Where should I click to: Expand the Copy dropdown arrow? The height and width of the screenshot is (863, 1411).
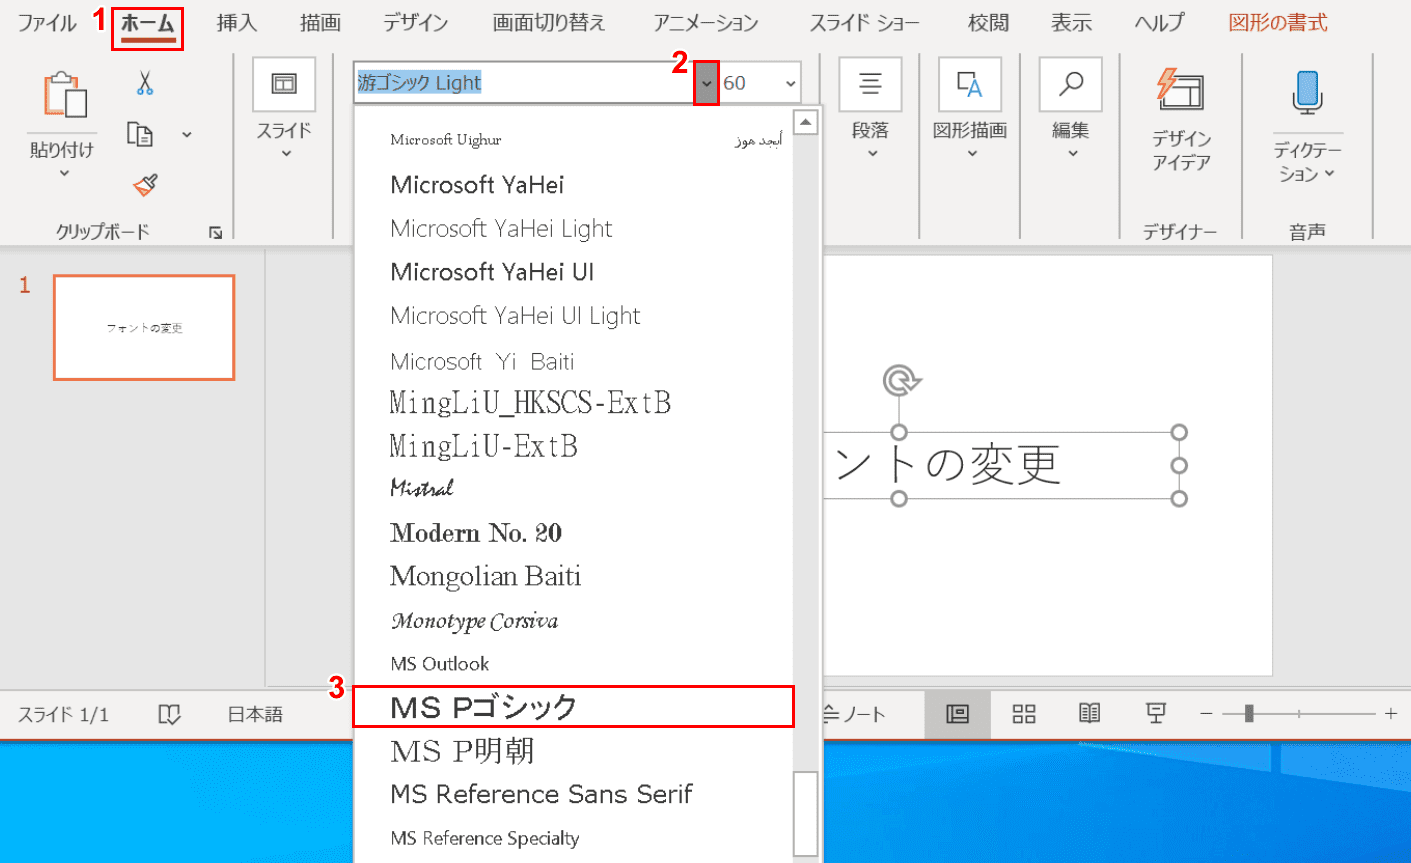[187, 135]
